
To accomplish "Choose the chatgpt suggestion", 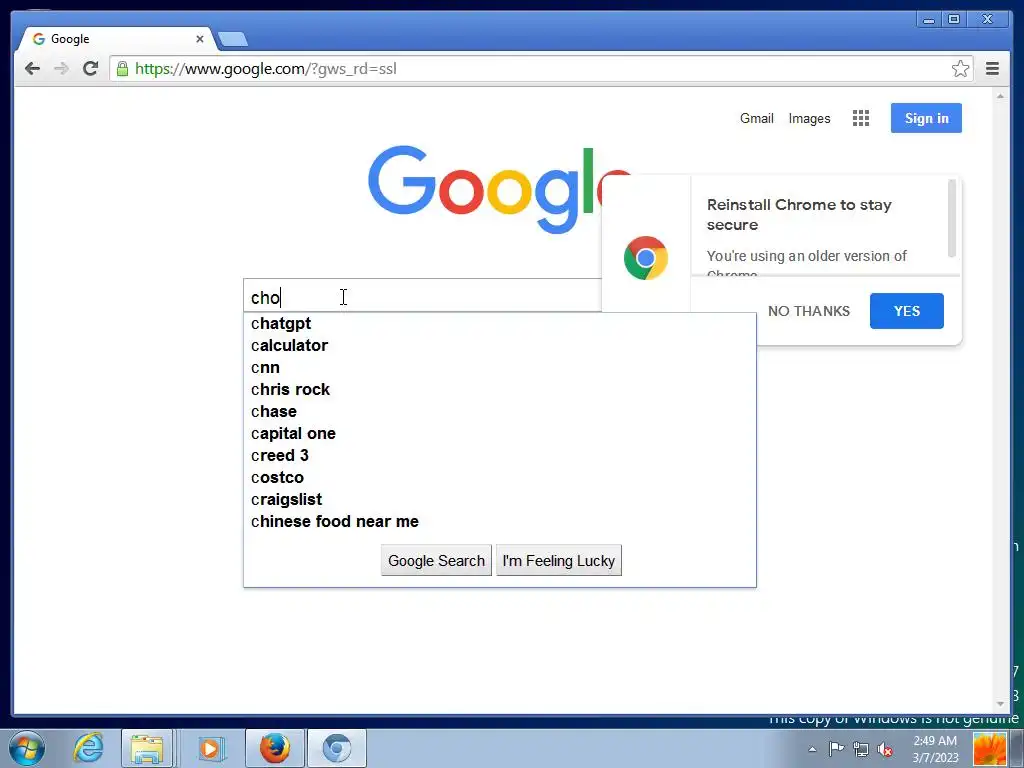I will pyautogui.click(x=500, y=323).
